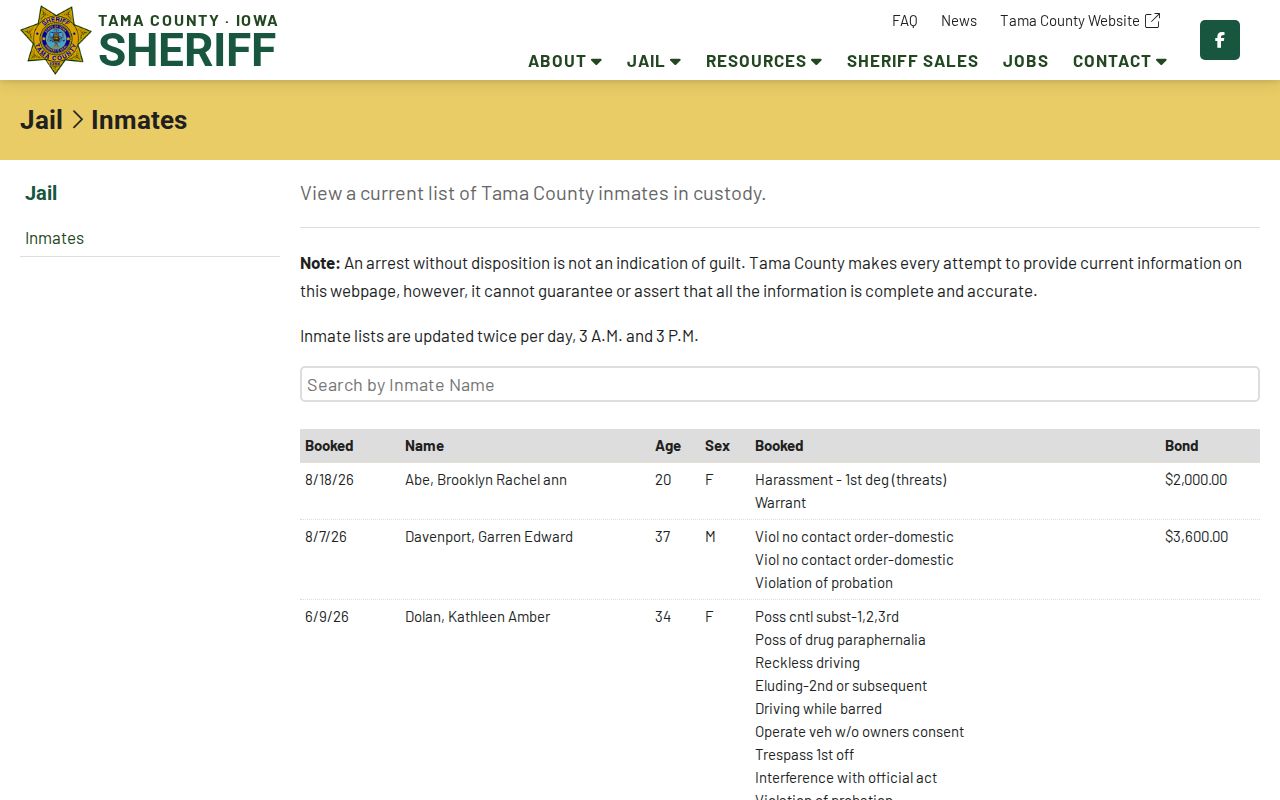This screenshot has width=1280, height=800.
Task: Click the Jail heading in the sidebar
Action: pyautogui.click(x=41, y=193)
